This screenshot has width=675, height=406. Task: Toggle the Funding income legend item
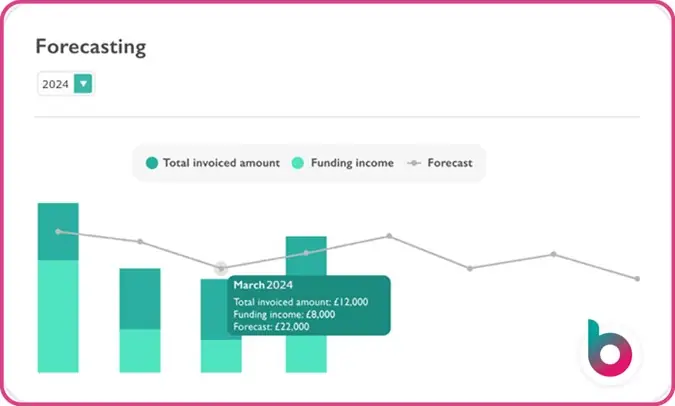coord(342,162)
